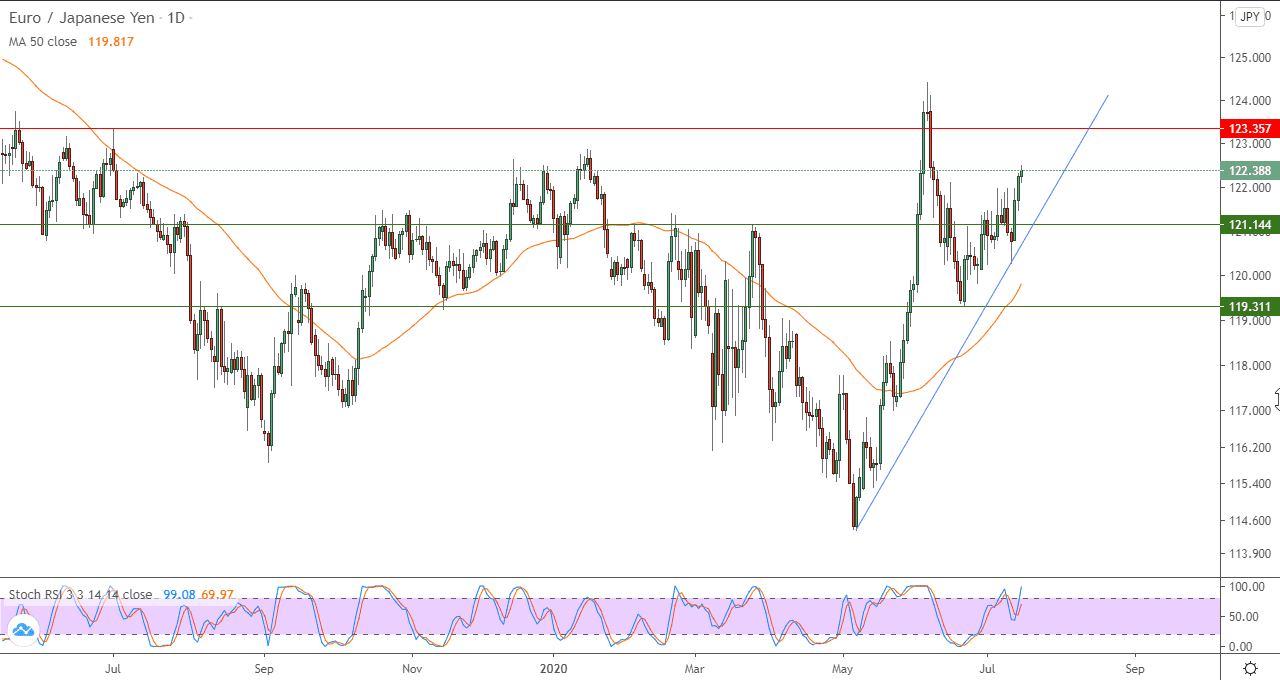Select the green 121.144 price label
The width and height of the screenshot is (1280, 680).
pos(1249,224)
